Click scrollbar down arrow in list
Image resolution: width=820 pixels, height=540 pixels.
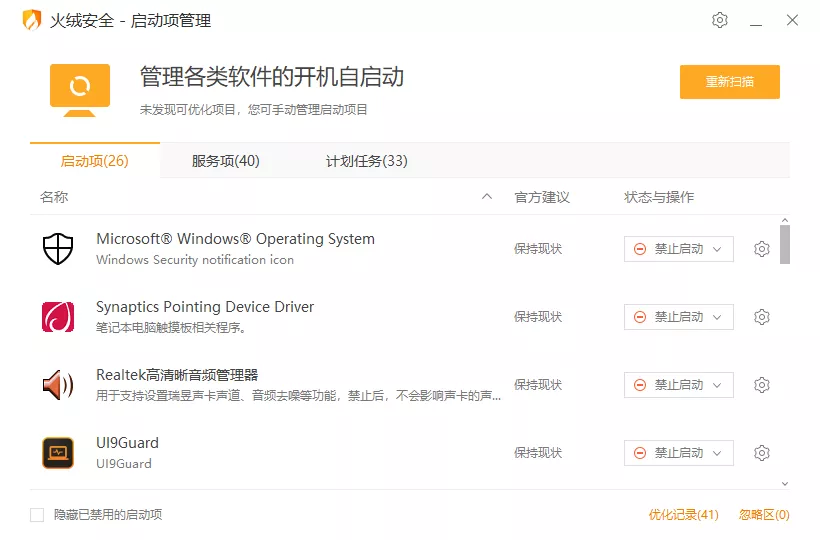(x=784, y=484)
